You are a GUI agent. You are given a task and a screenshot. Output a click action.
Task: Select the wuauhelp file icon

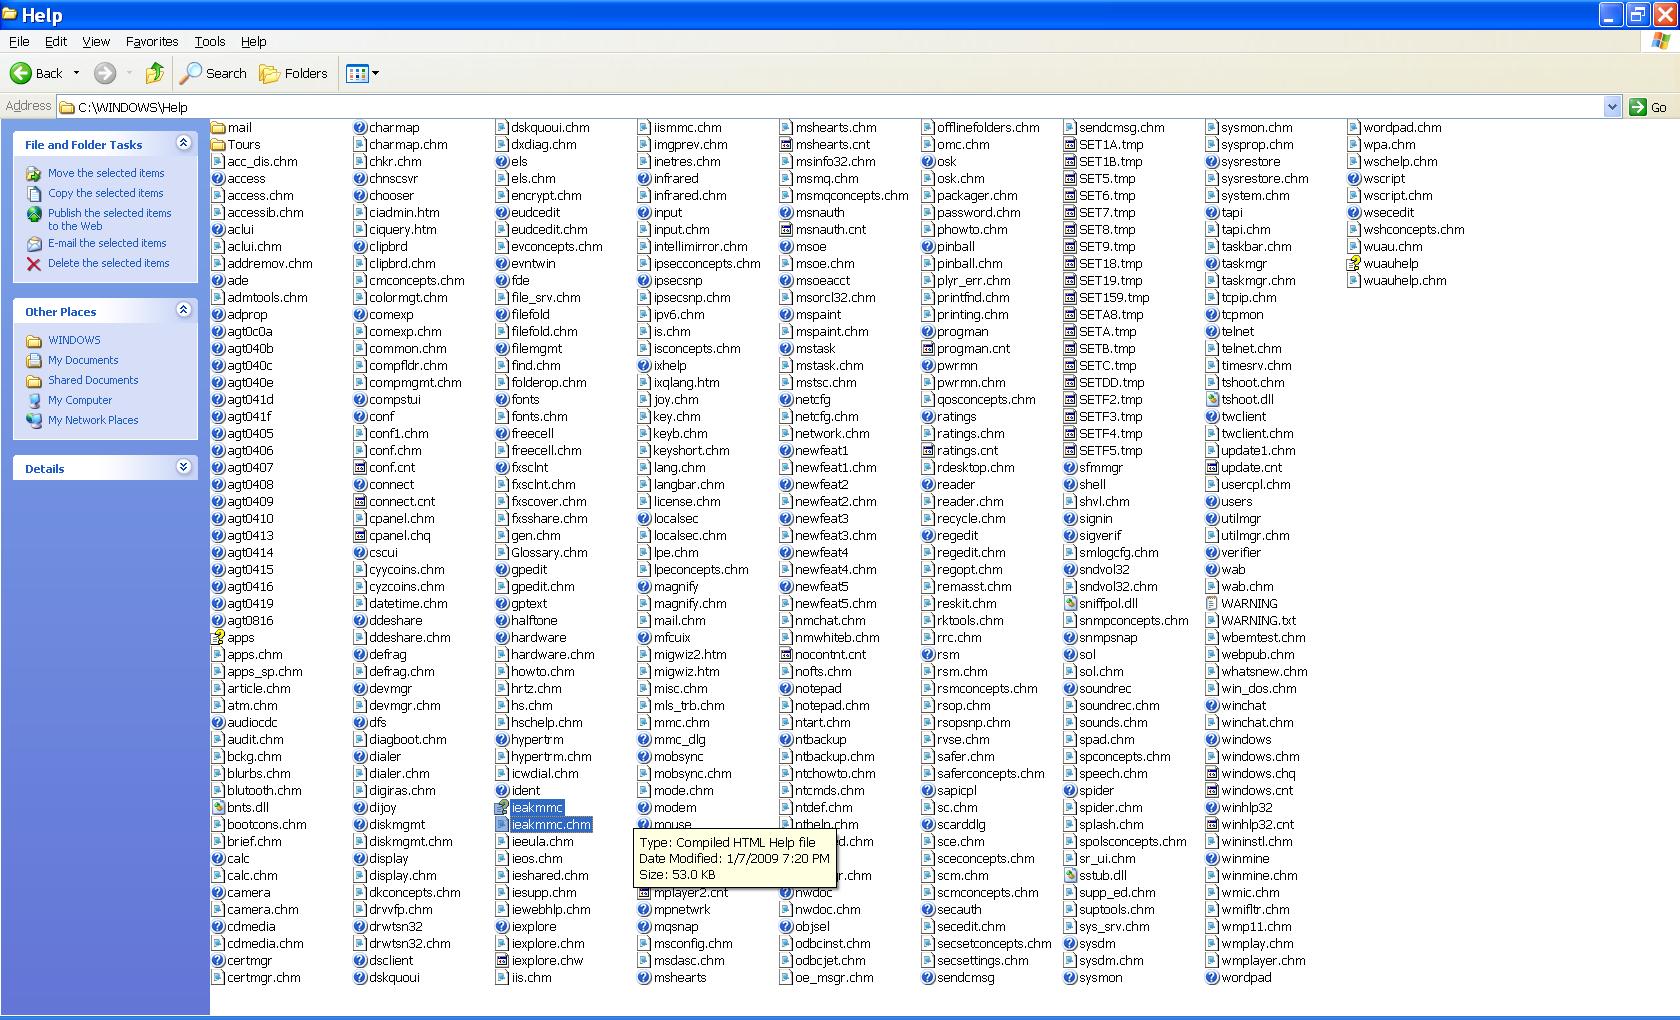coord(1354,263)
